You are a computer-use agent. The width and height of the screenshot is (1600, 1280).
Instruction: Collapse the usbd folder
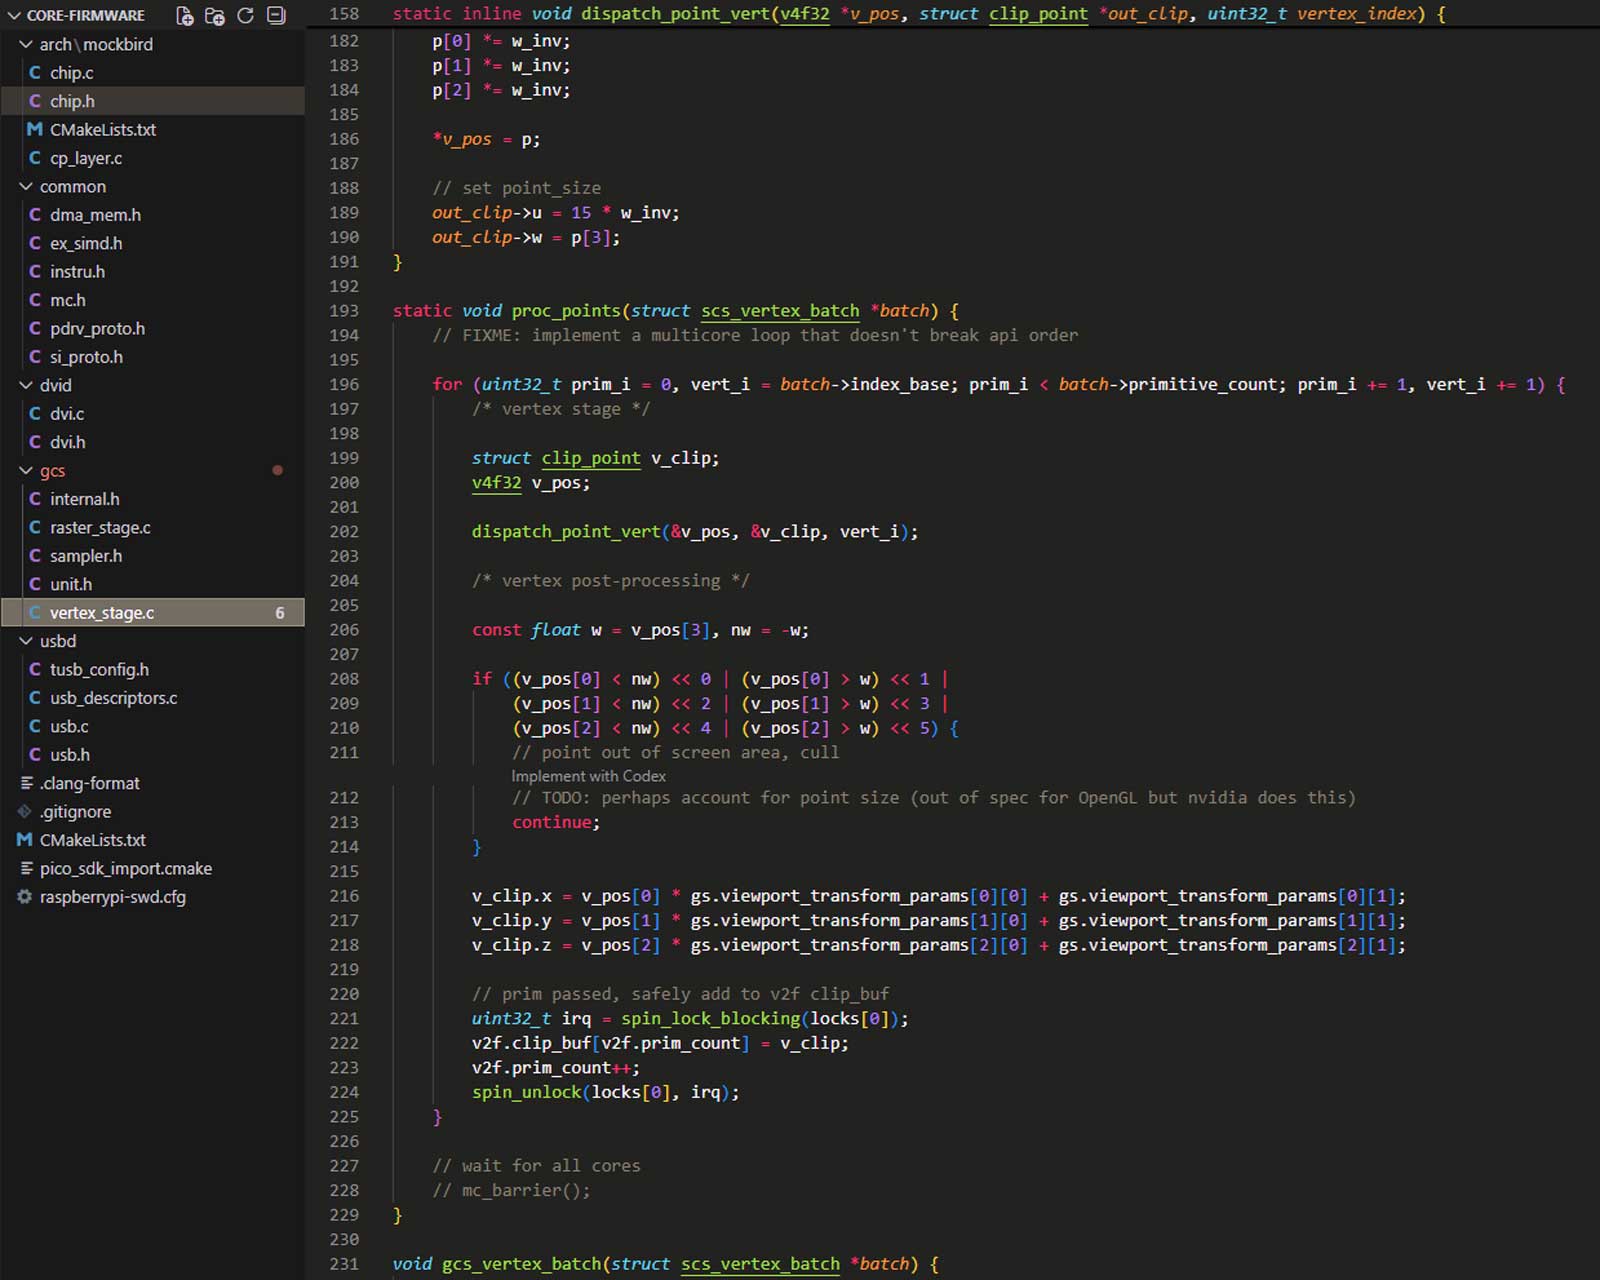[26, 641]
